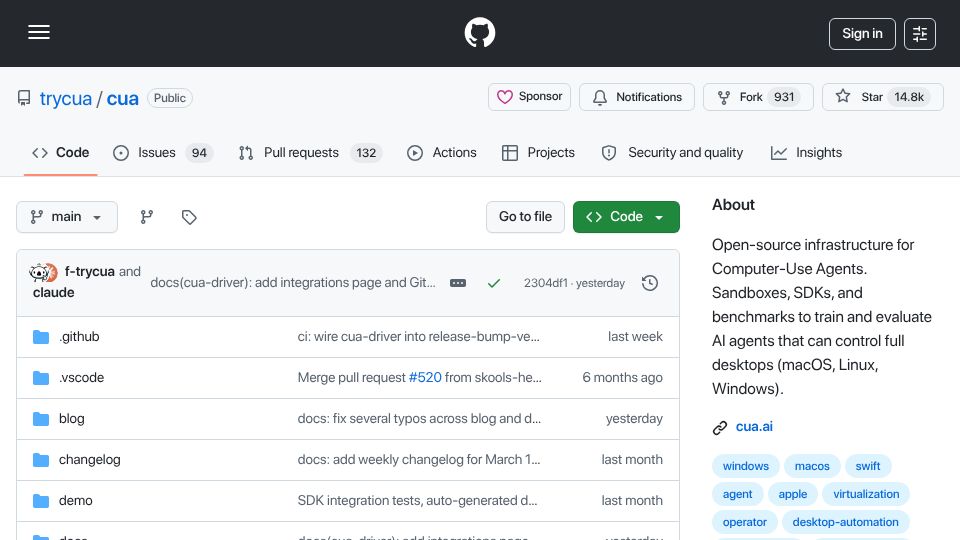
Task: Open Security and quality tab
Action: pos(672,152)
